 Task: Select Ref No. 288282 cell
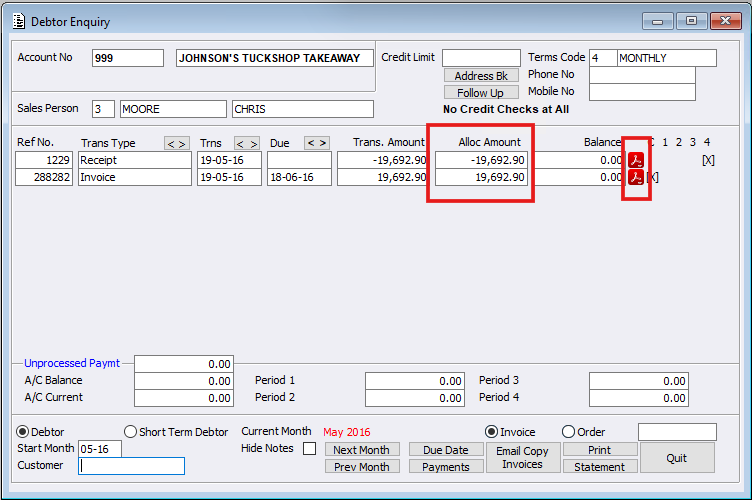(44, 177)
